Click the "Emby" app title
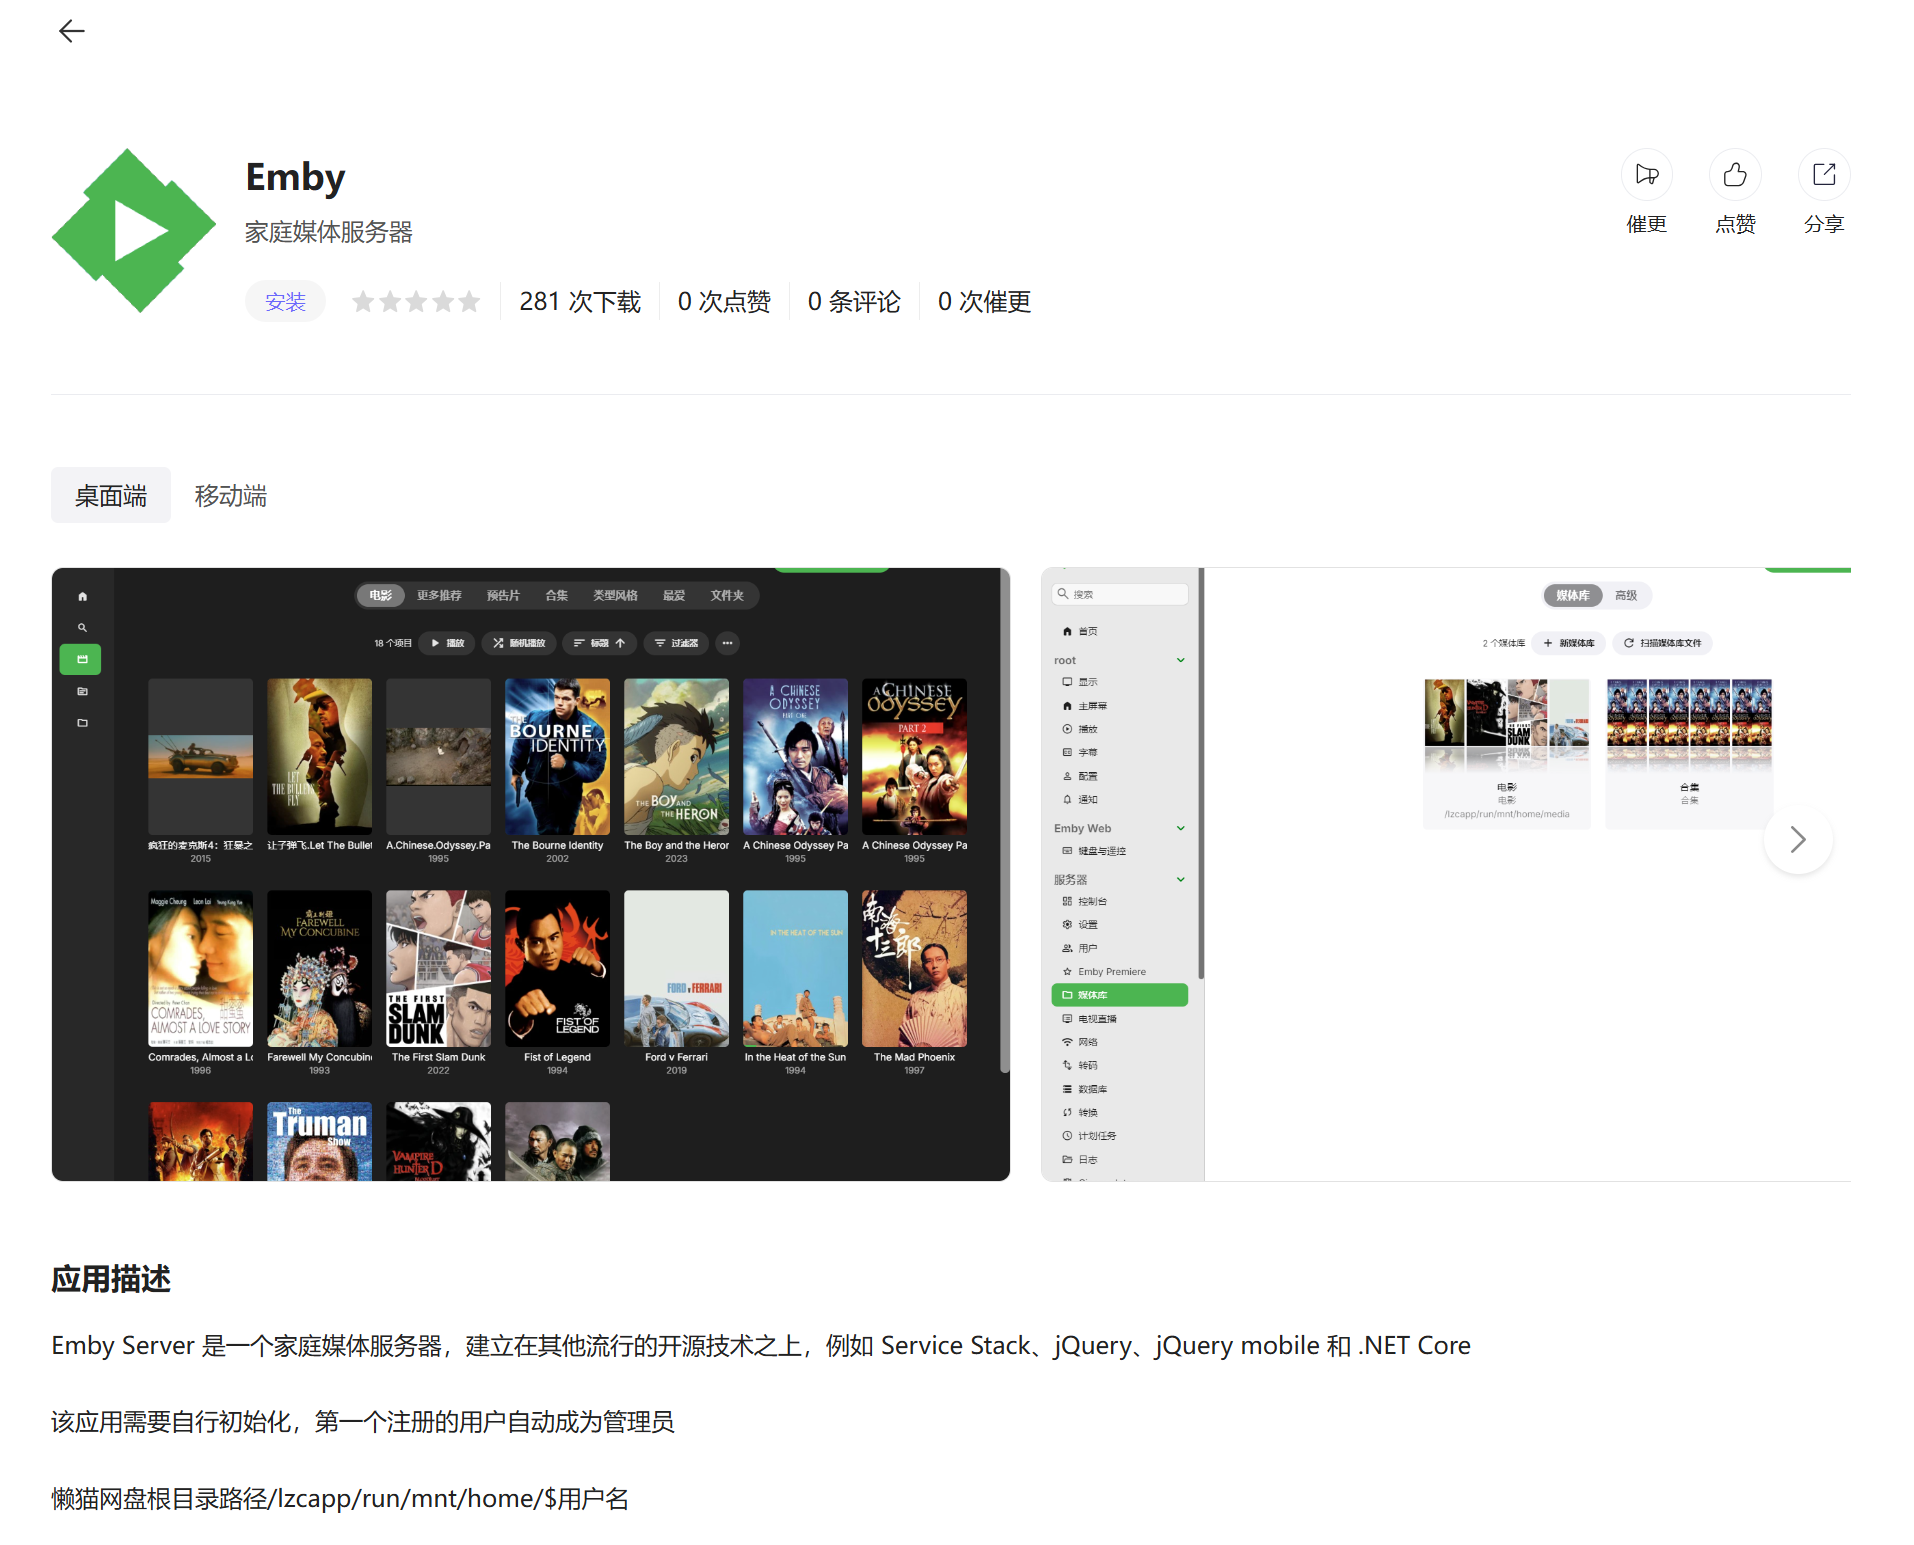 [295, 177]
